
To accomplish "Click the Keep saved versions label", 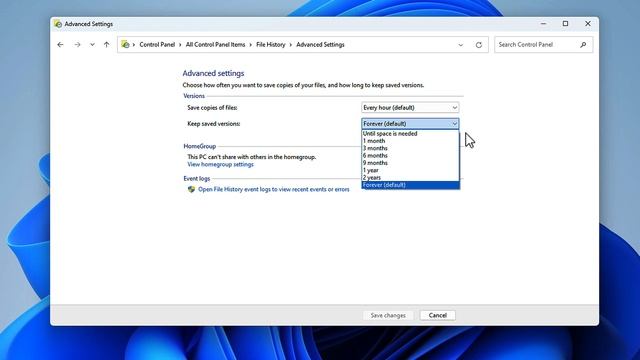I will click(x=213, y=124).
